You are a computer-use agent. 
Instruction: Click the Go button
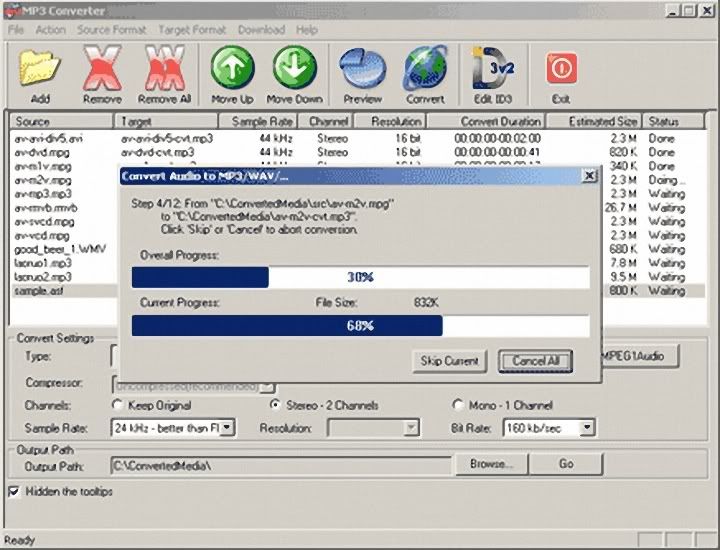point(566,464)
